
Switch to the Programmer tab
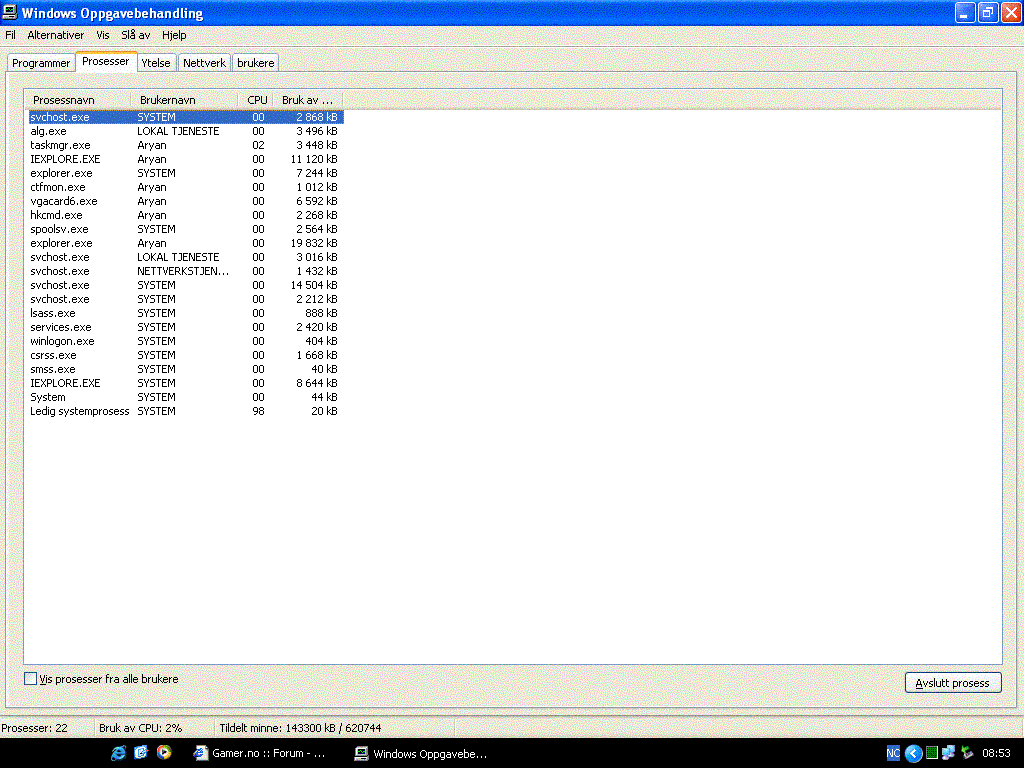pos(40,63)
